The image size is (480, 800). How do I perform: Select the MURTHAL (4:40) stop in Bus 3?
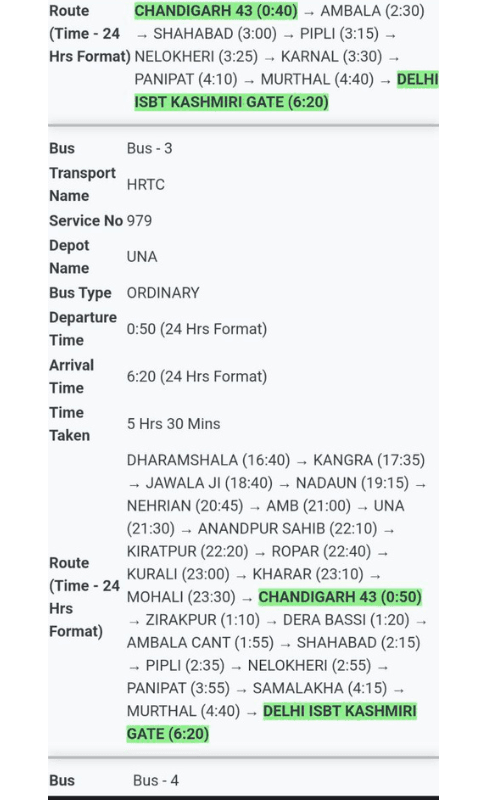coord(183,711)
